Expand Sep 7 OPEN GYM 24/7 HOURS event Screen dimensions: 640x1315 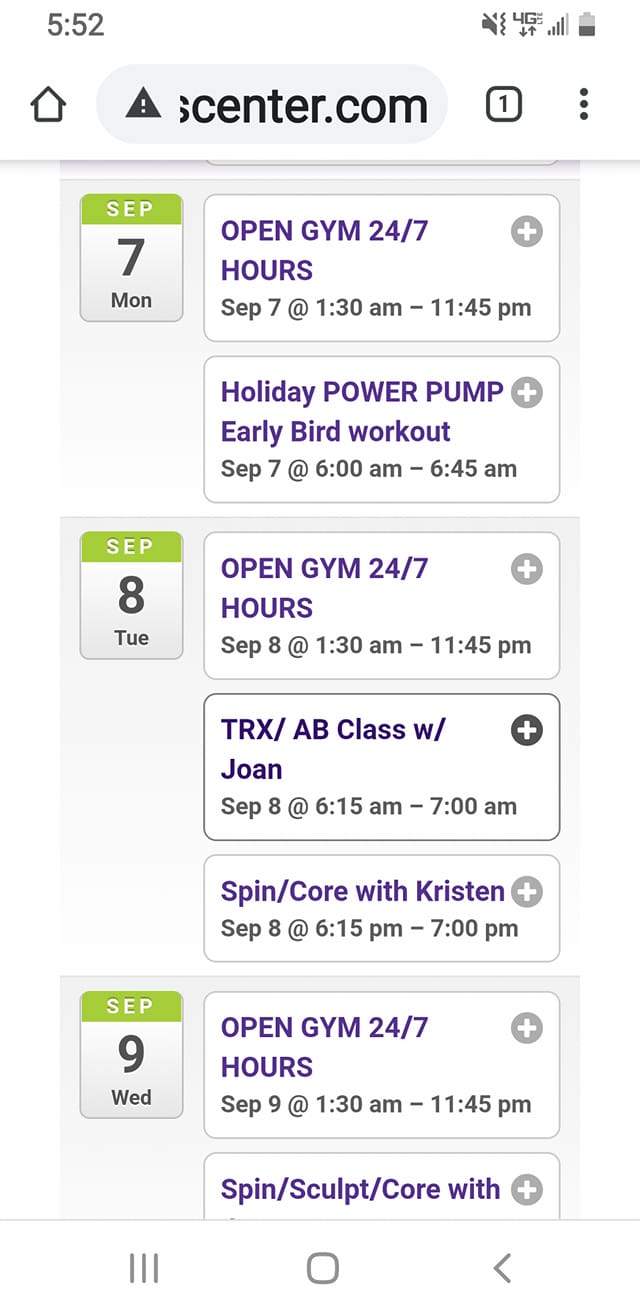point(527,233)
